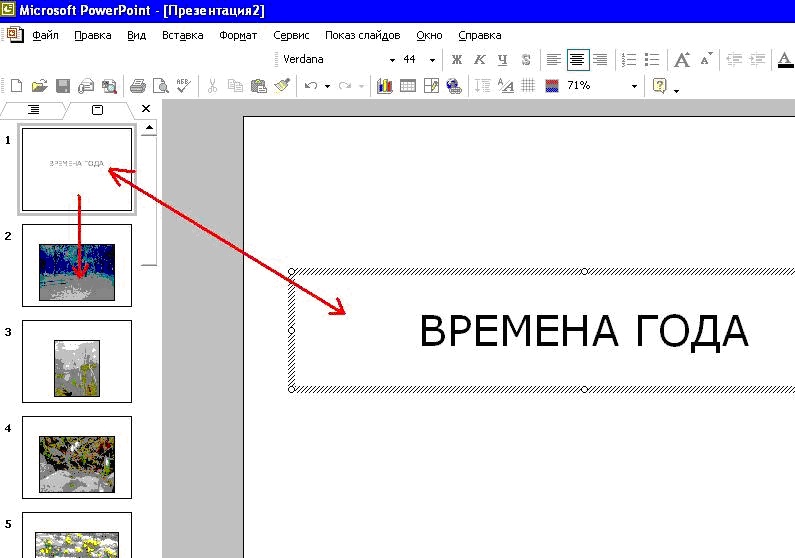This screenshot has width=795, height=558.
Task: Save the presentation with floppy icon
Action: [x=63, y=86]
